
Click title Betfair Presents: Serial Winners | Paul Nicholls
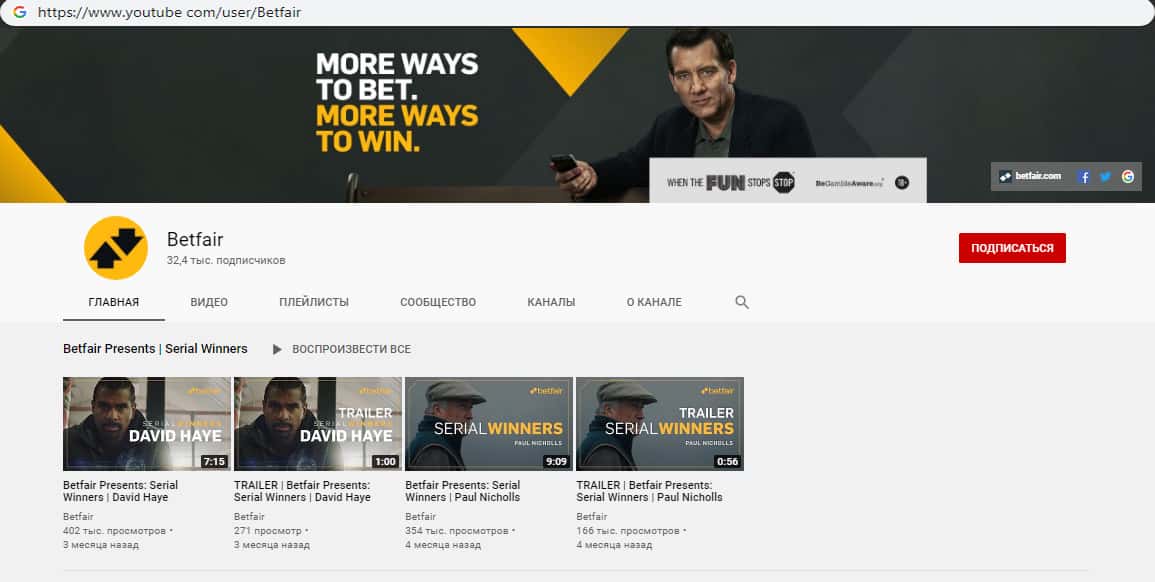[463, 491]
